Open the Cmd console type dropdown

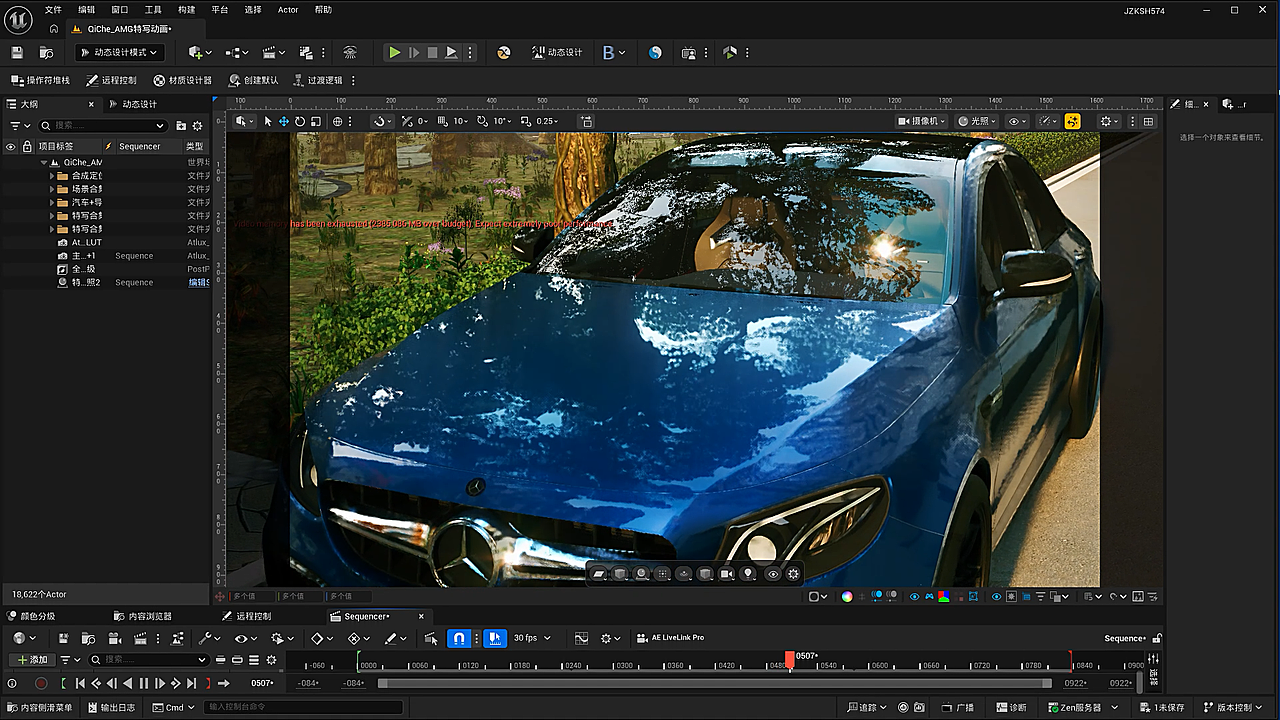pos(174,707)
